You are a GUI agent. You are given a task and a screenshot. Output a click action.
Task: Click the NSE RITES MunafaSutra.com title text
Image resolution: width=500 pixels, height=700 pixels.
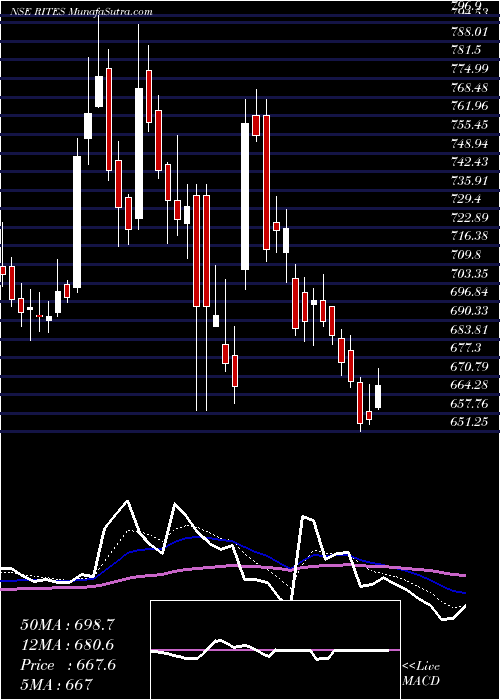click(x=83, y=11)
